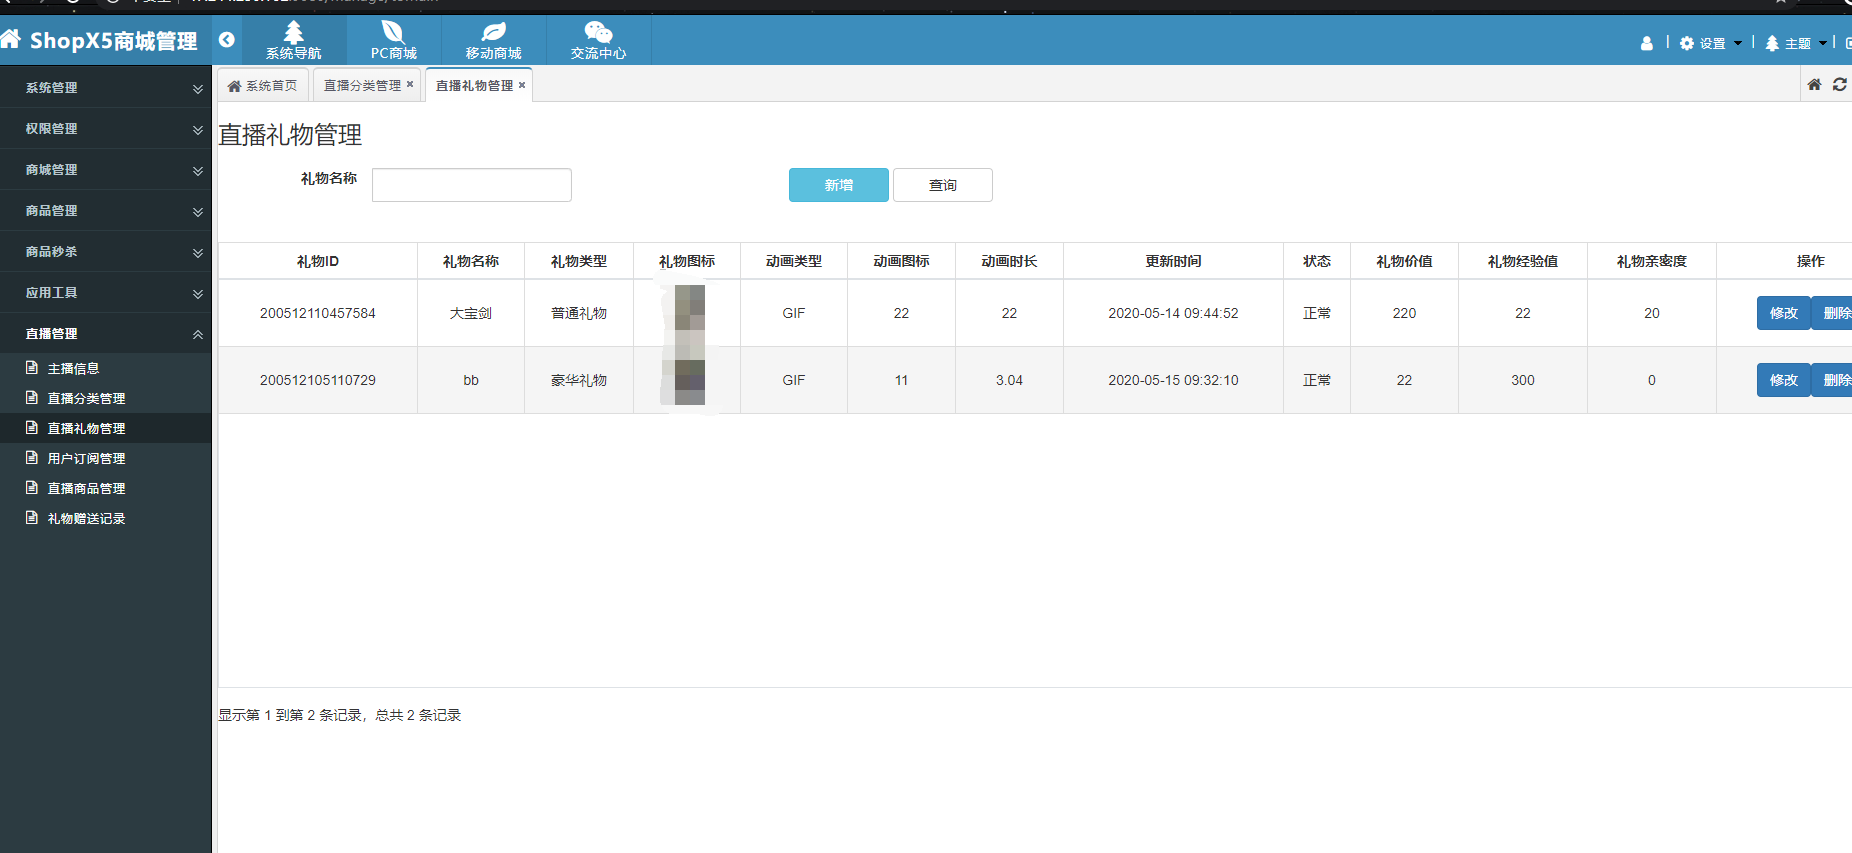The height and width of the screenshot is (853, 1852).
Task: Click the 更新时间 column header
Action: [x=1173, y=261]
